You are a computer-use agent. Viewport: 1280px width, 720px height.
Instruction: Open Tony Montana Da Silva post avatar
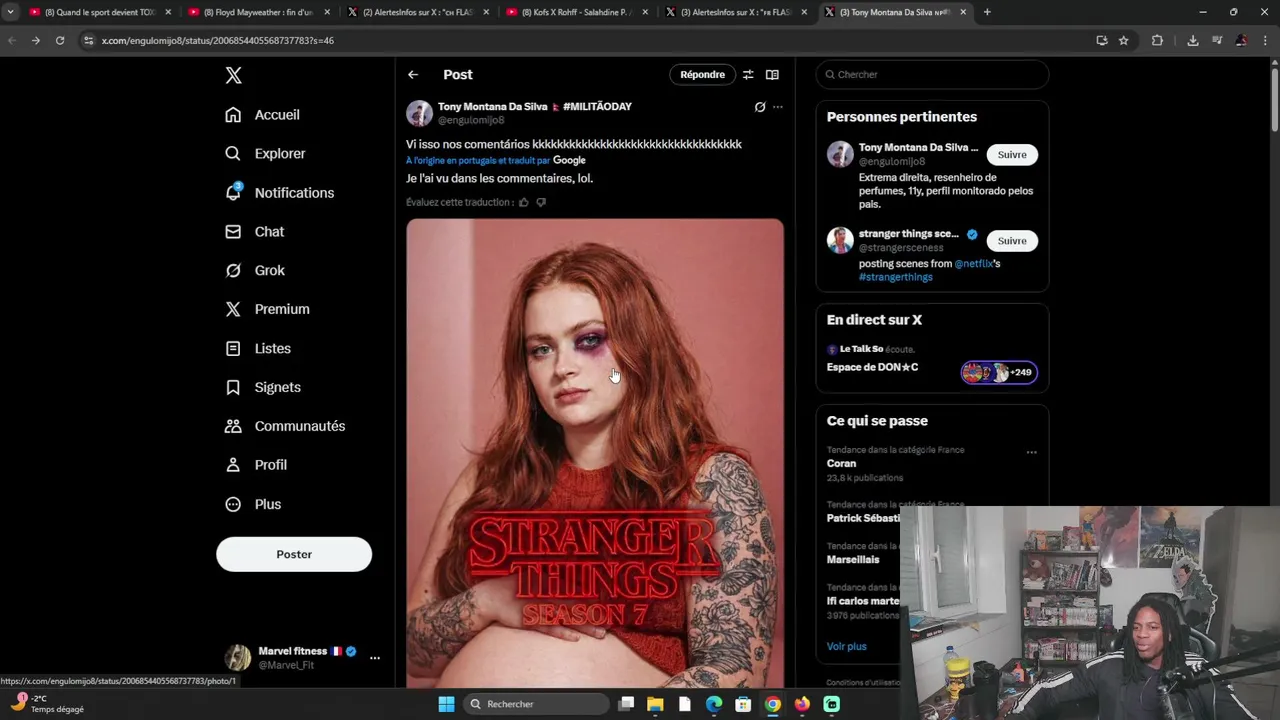coord(419,113)
